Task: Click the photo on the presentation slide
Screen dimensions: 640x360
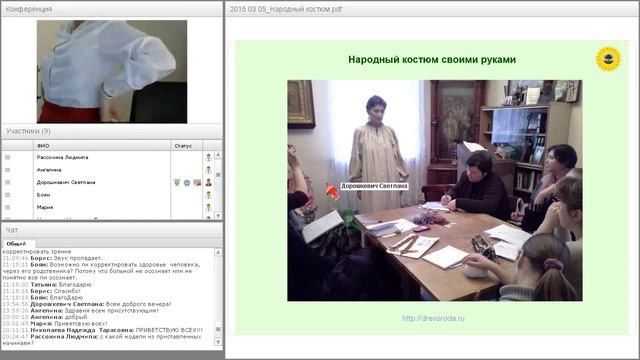Action: point(435,191)
